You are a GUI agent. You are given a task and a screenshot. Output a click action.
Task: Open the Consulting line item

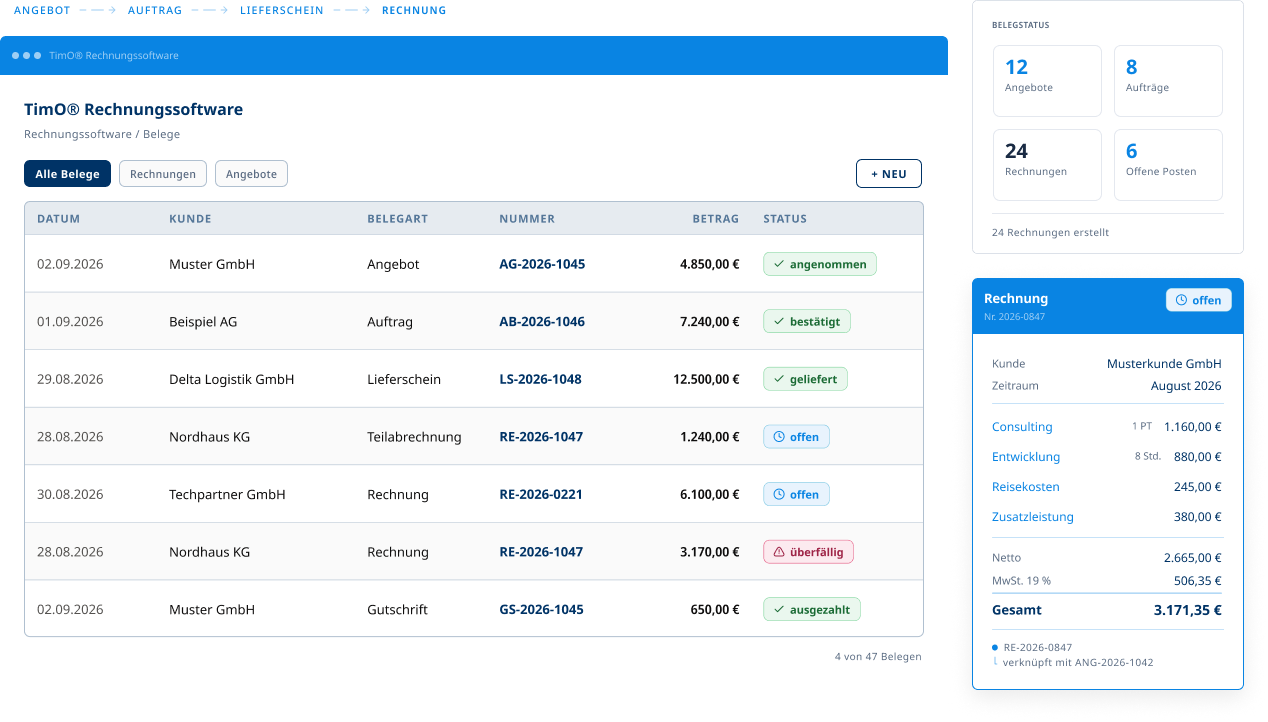[x=1022, y=427]
